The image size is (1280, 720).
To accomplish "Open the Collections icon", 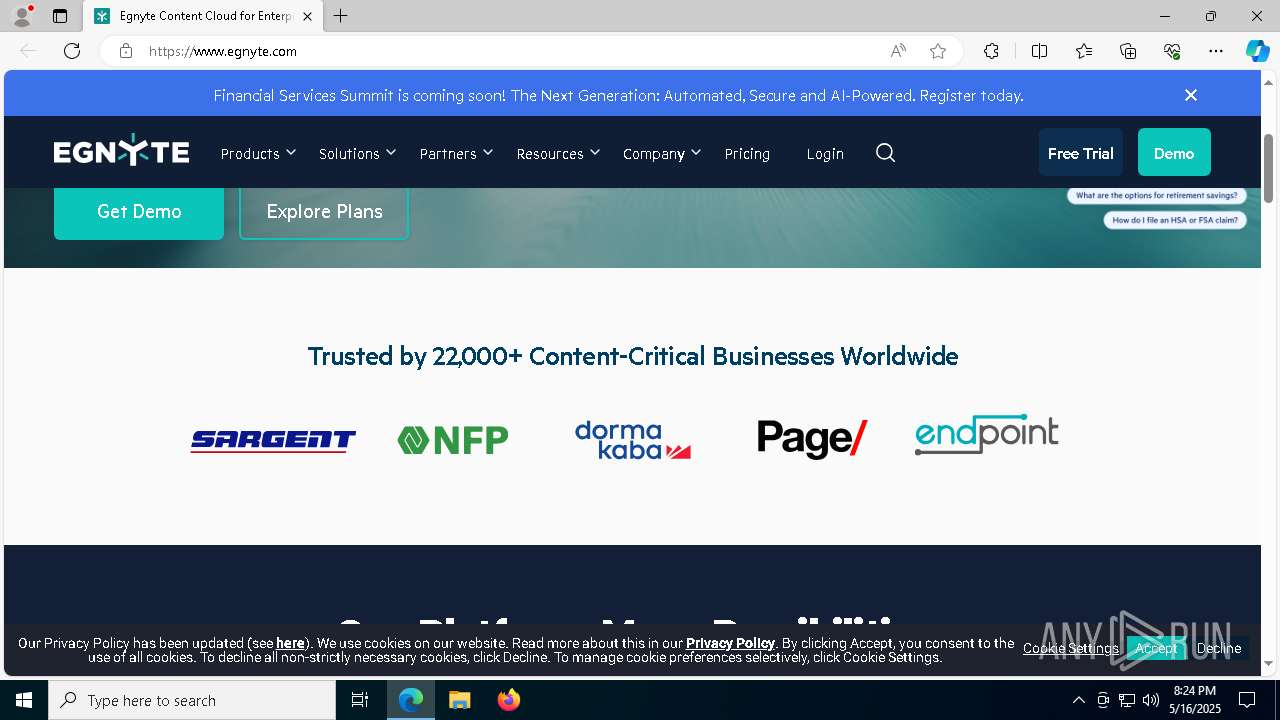I will point(1128,51).
